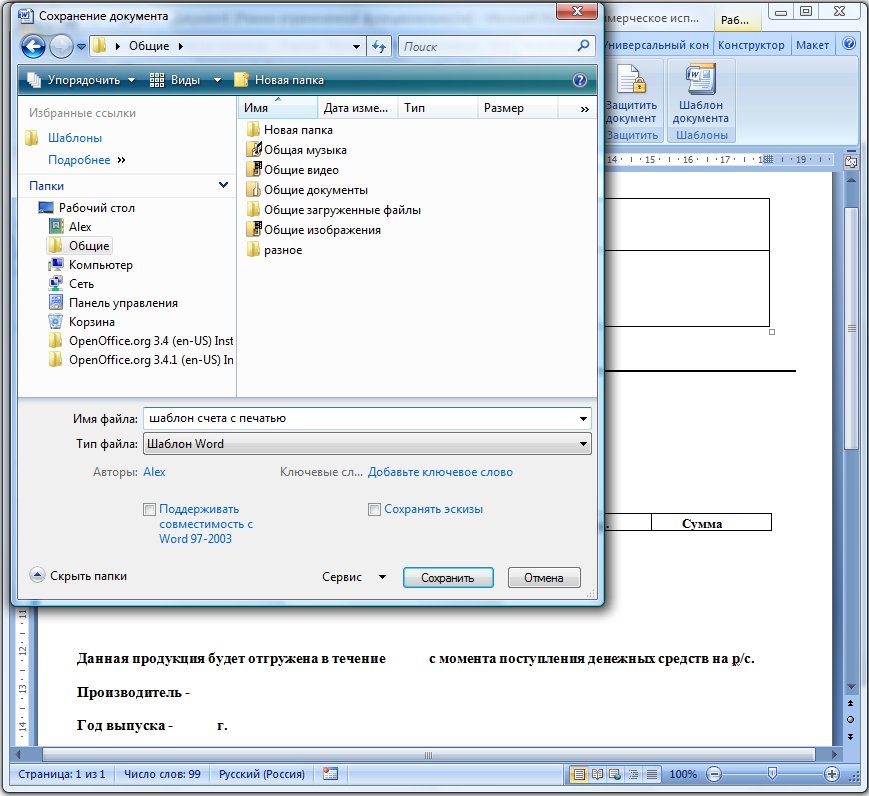Click Число слов: 99 in status bar
This screenshot has width=869, height=796.
162,774
